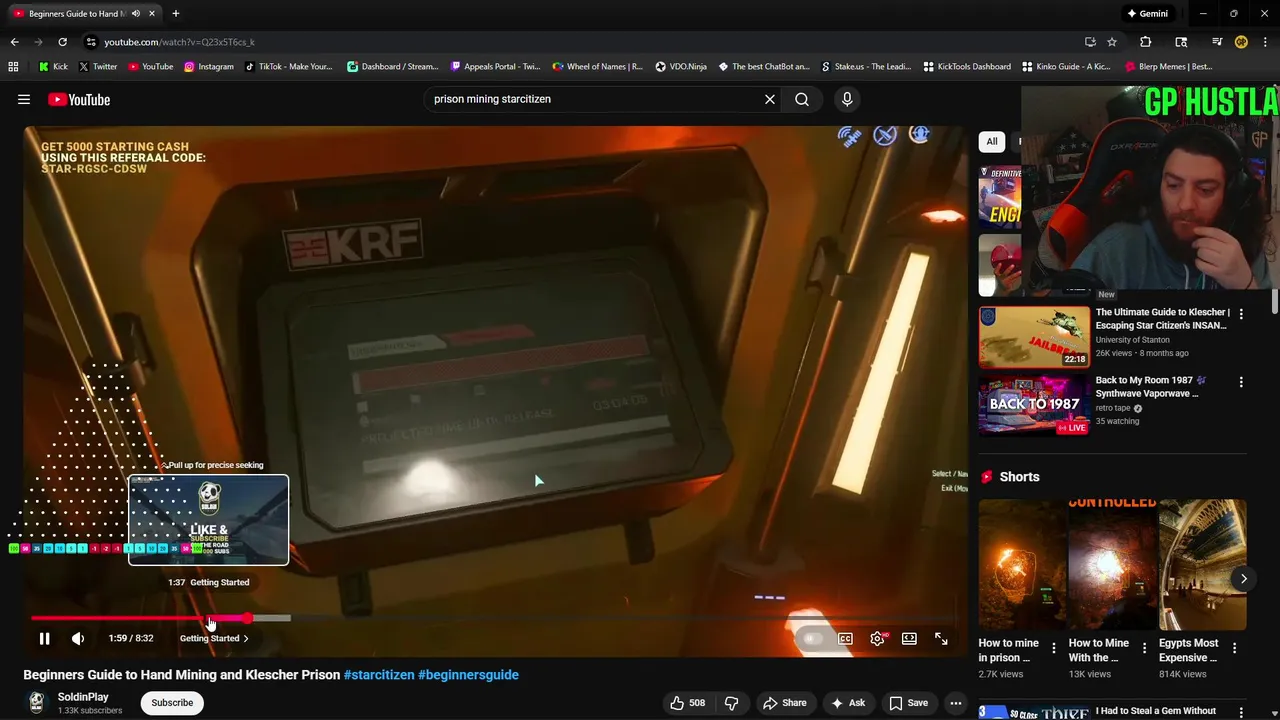The image size is (1280, 720).
Task: Go back in the browser
Action: click(x=14, y=42)
